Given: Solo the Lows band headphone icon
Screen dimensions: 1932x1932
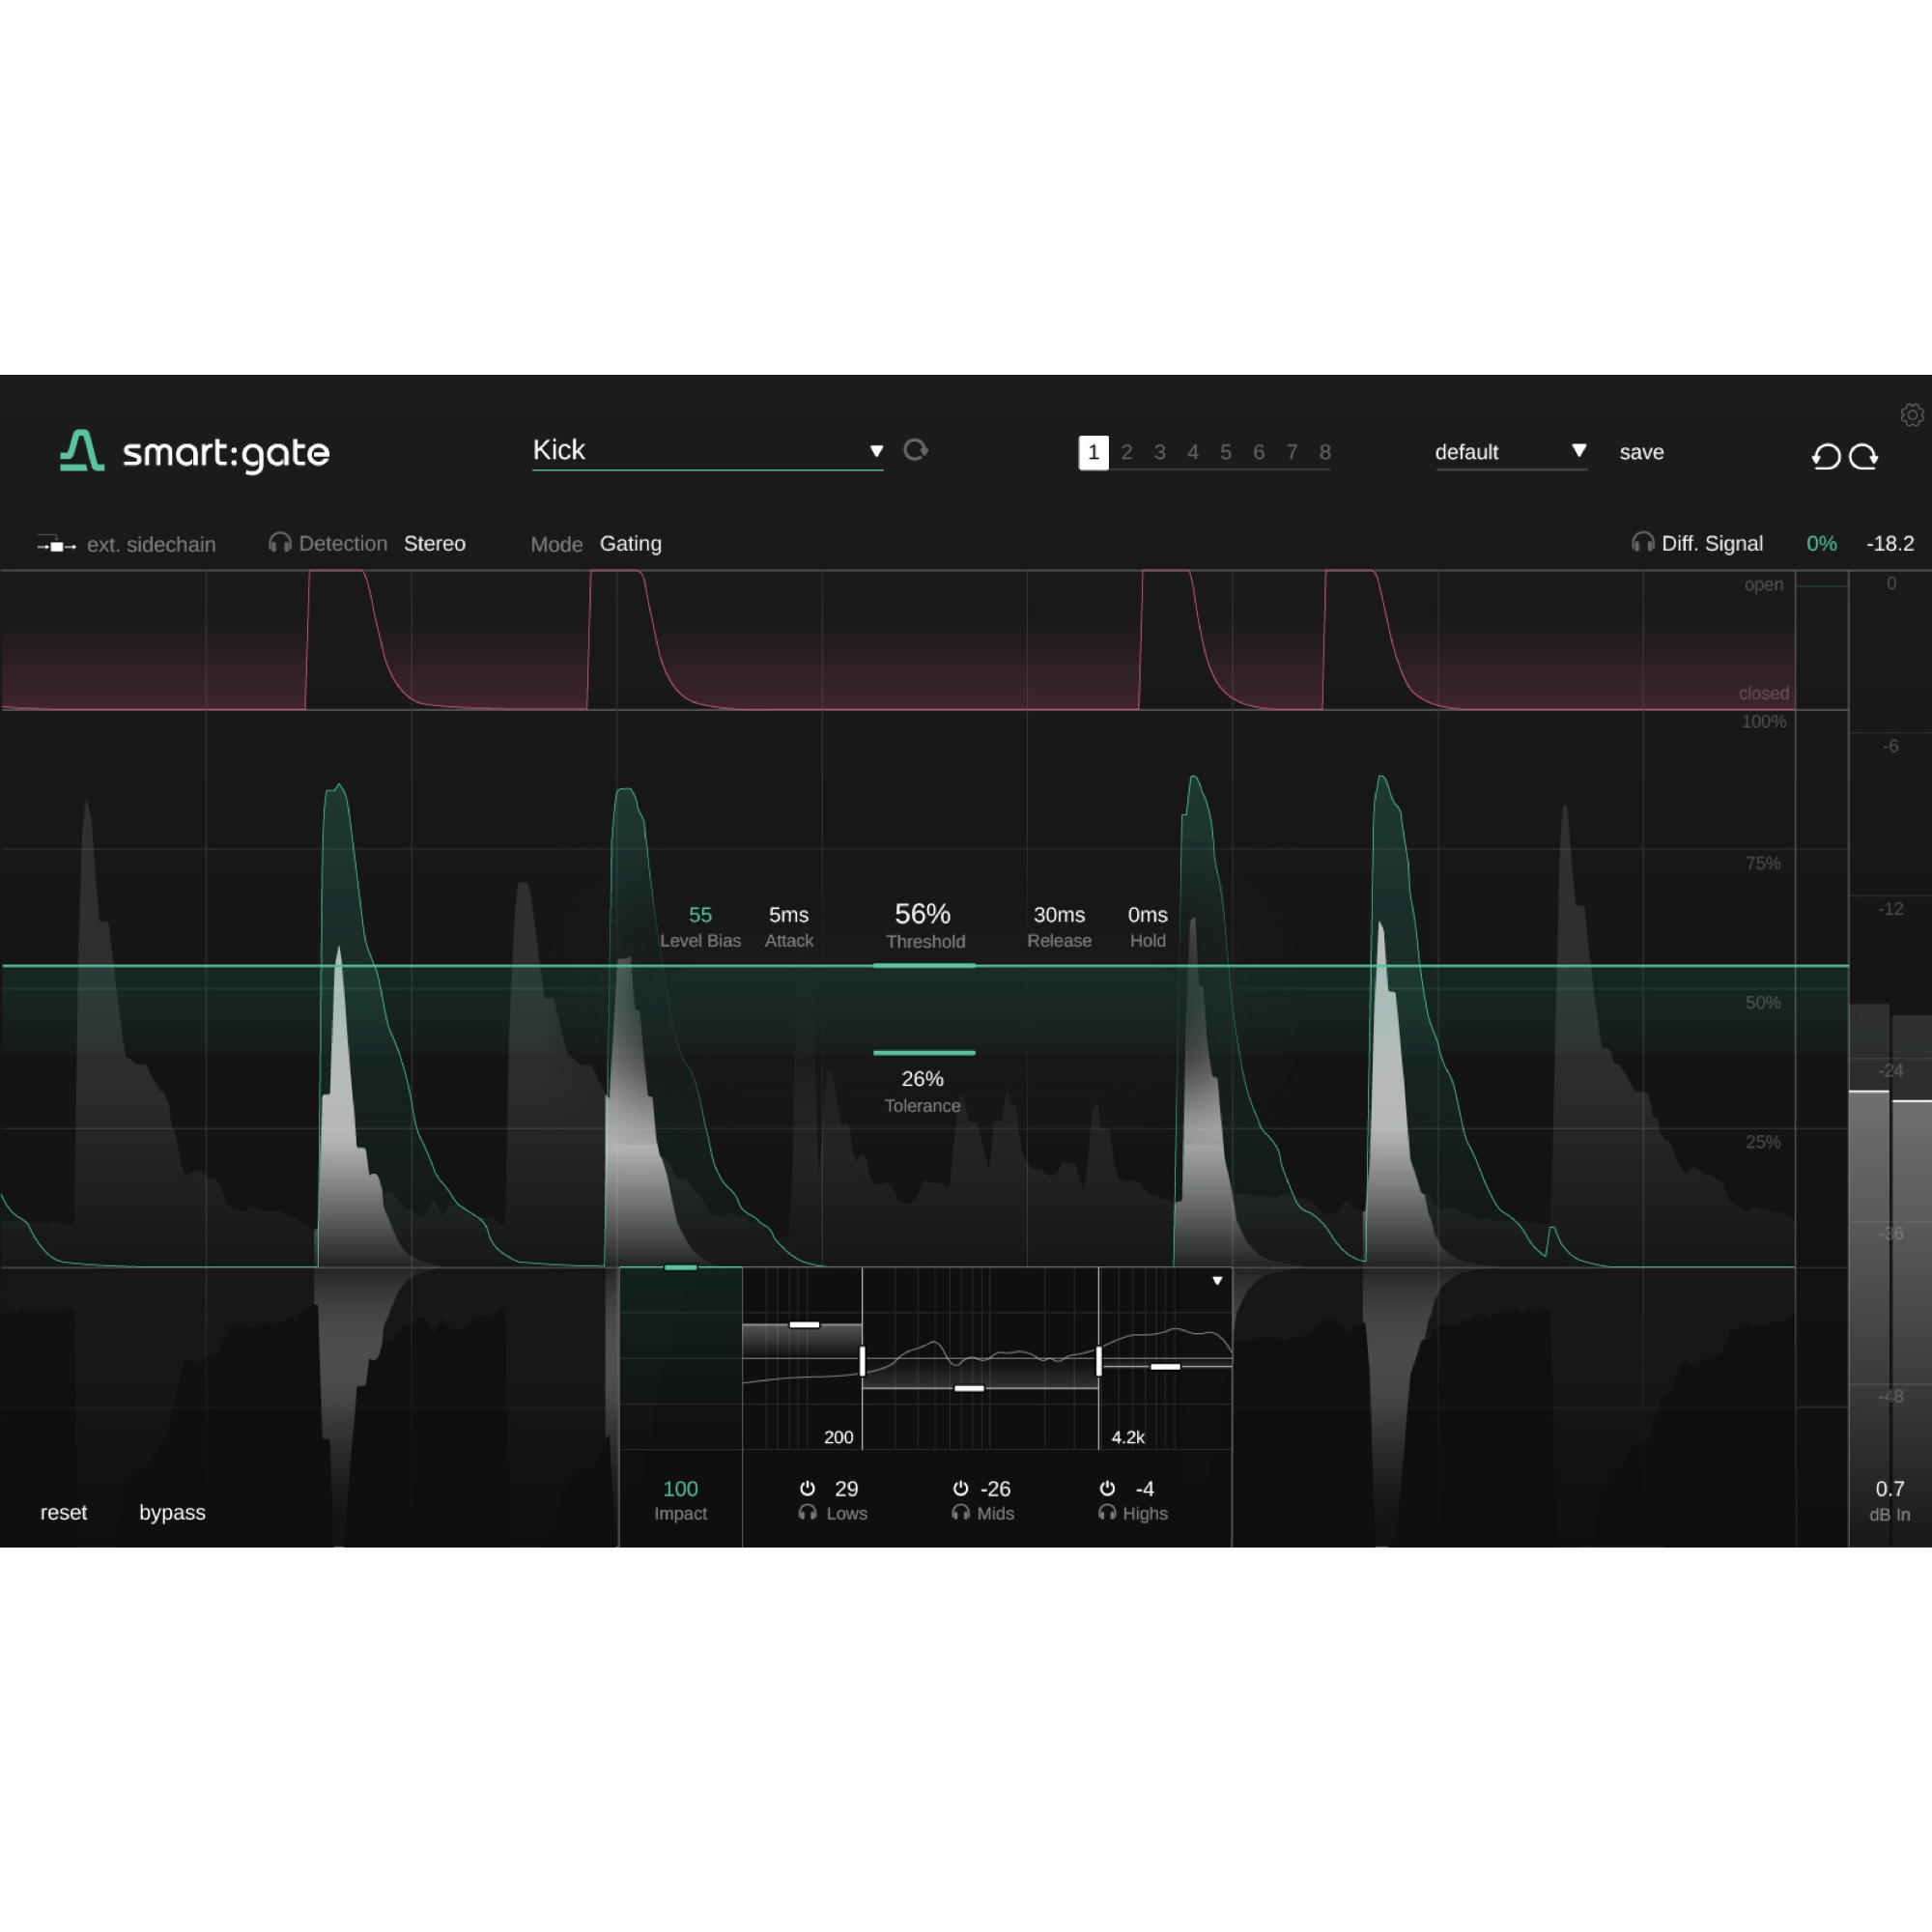Looking at the screenshot, I should [x=807, y=1512].
